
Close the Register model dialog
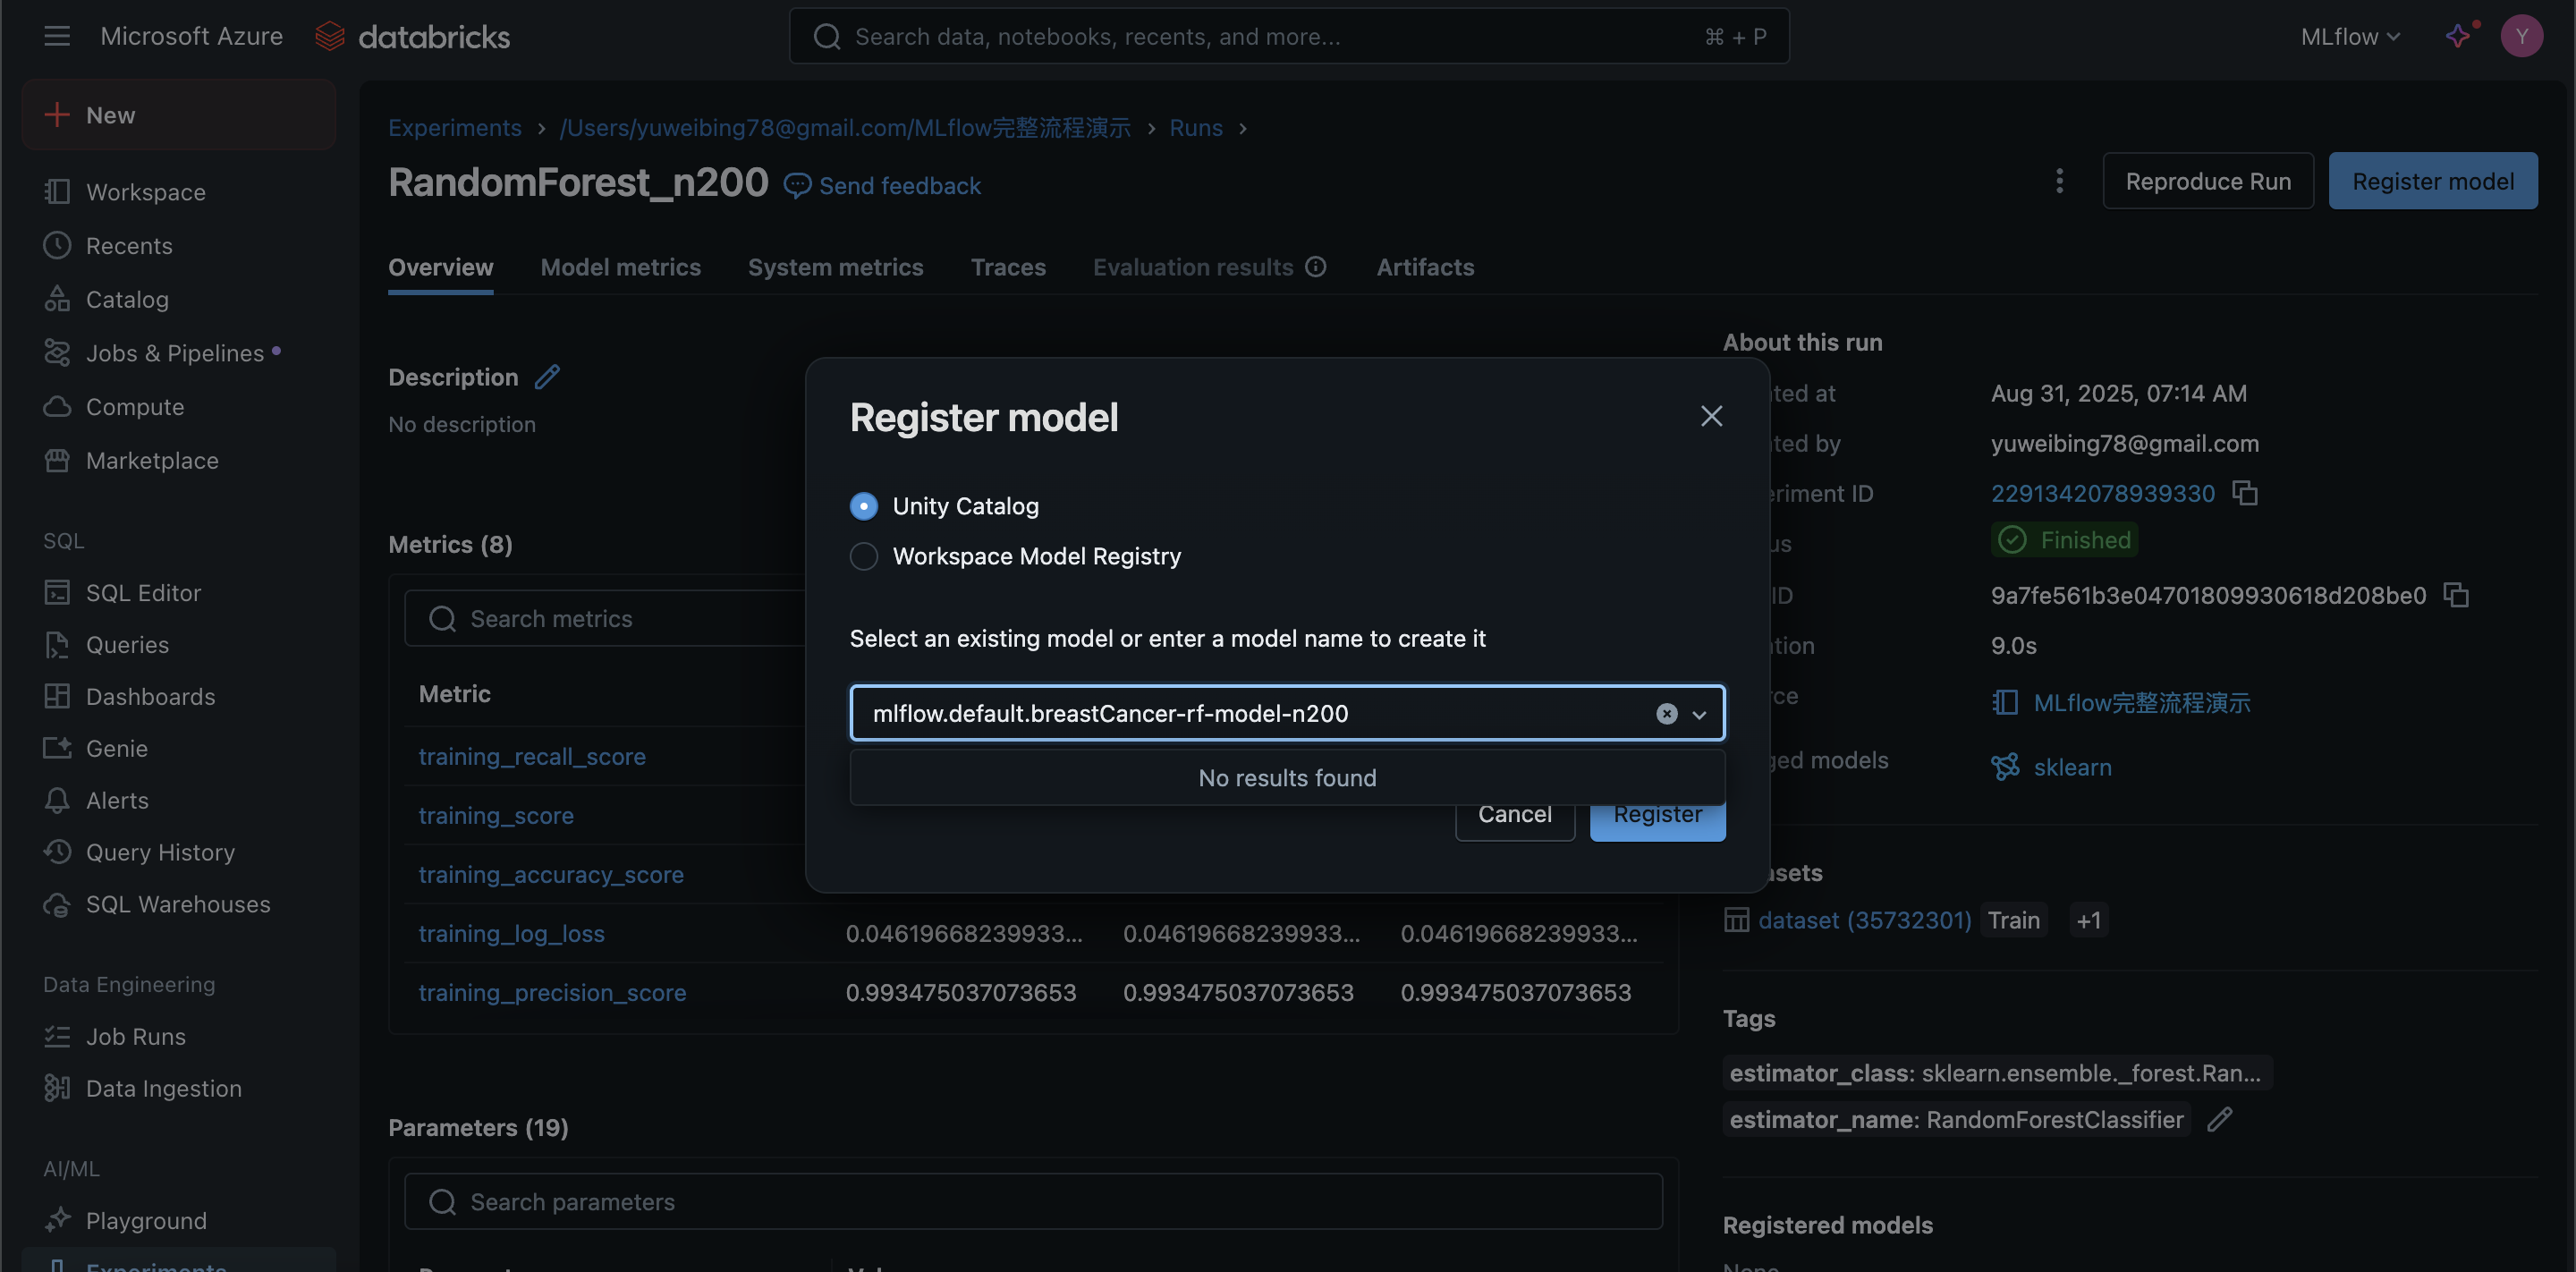coord(1711,416)
